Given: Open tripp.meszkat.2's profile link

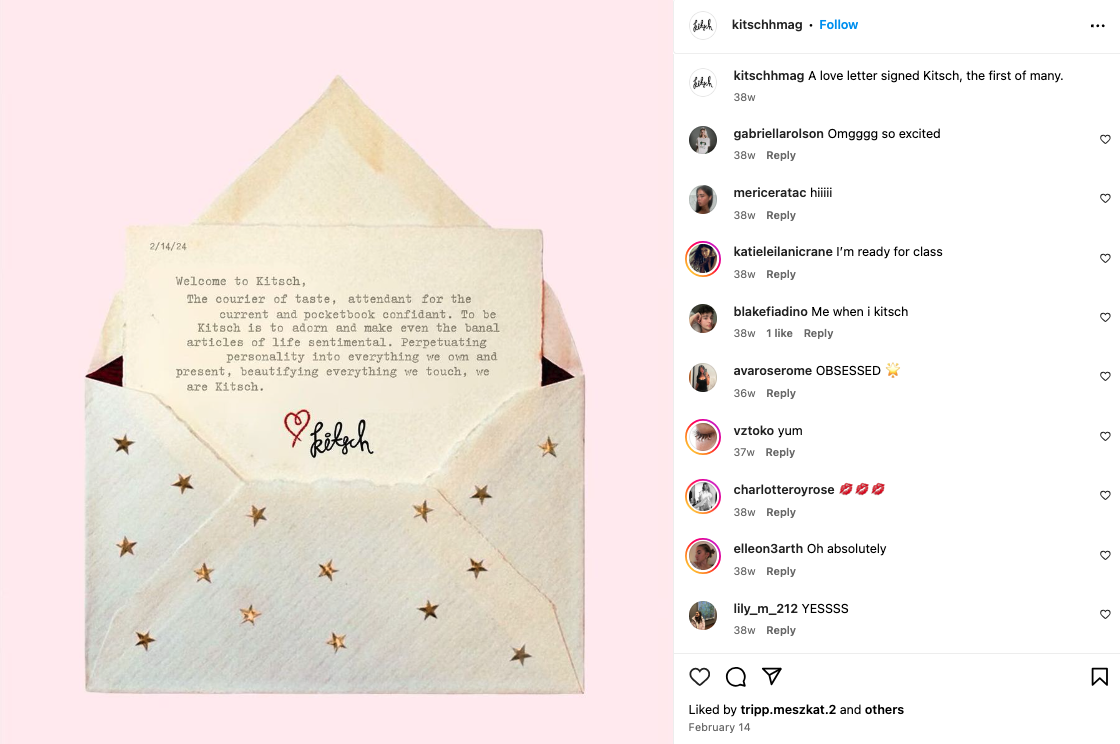Looking at the screenshot, I should pyautogui.click(x=788, y=710).
